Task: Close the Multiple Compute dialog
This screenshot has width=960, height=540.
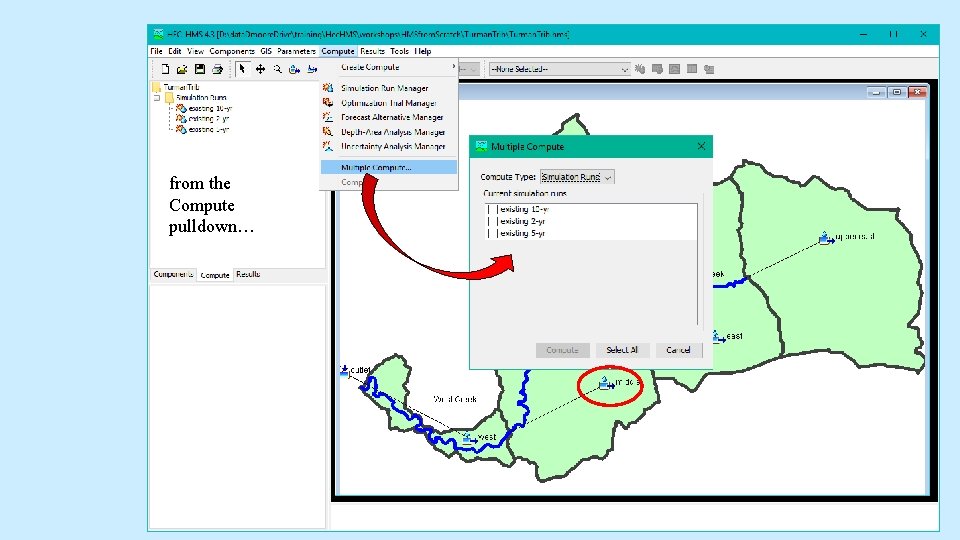Action: pos(702,146)
